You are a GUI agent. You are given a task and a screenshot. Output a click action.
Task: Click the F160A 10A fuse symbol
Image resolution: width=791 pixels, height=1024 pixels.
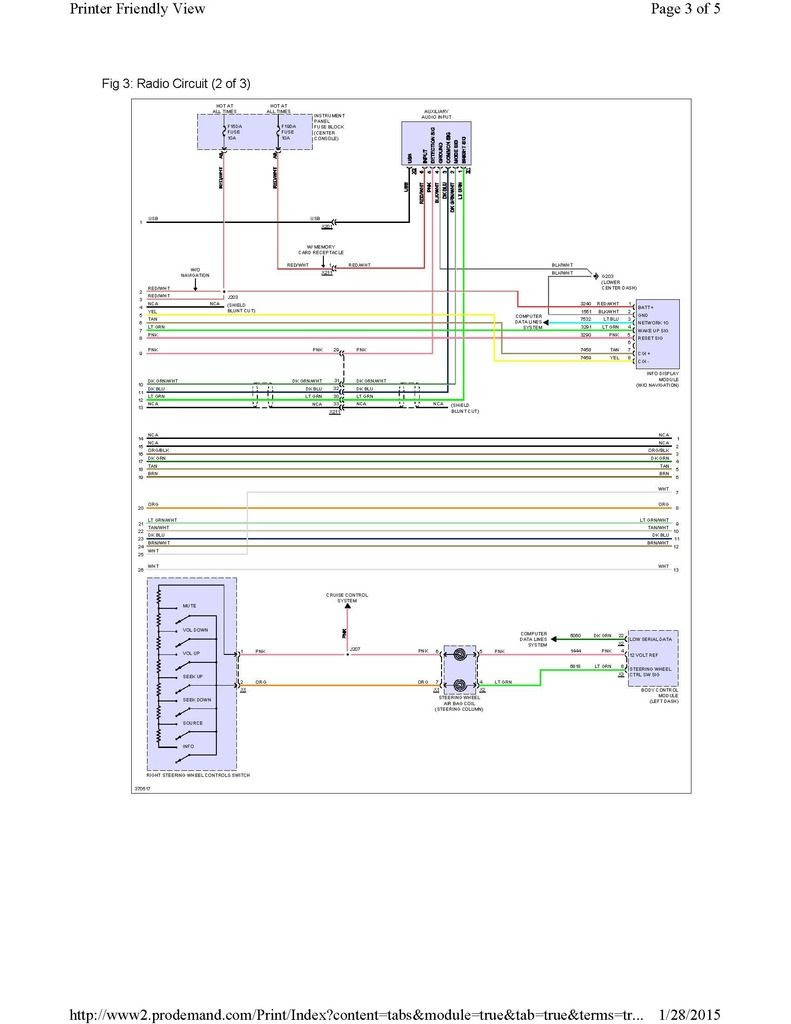[278, 132]
